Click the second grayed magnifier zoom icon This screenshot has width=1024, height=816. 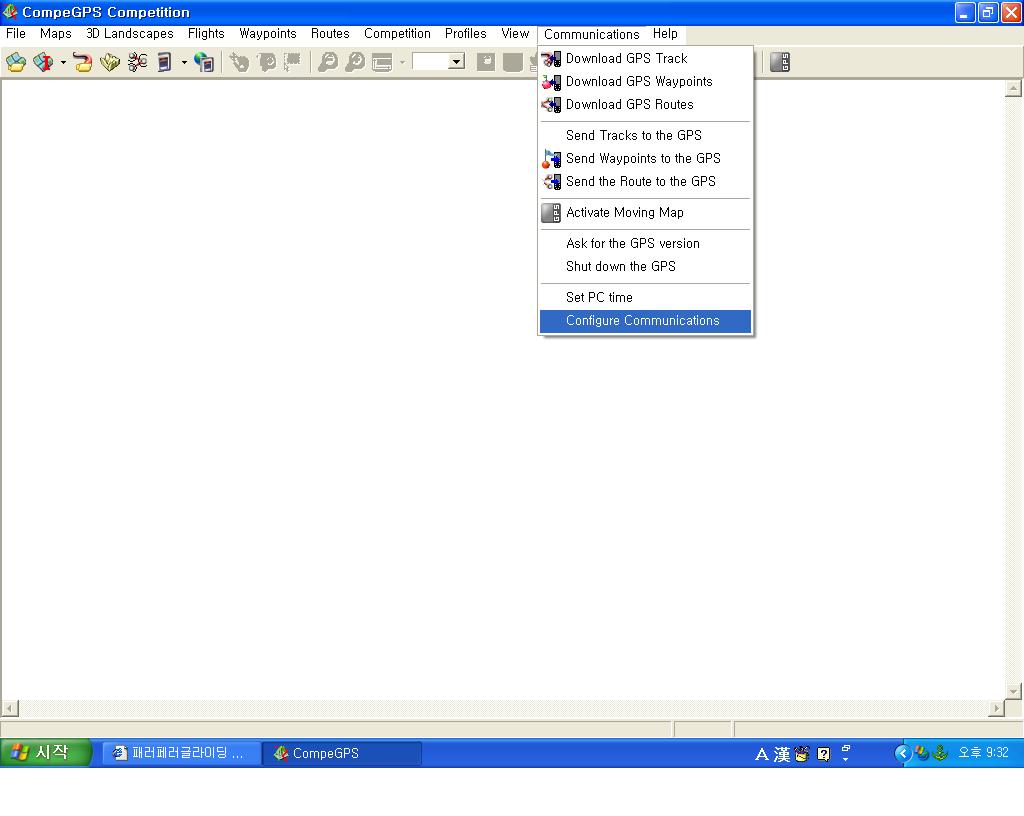coord(355,63)
